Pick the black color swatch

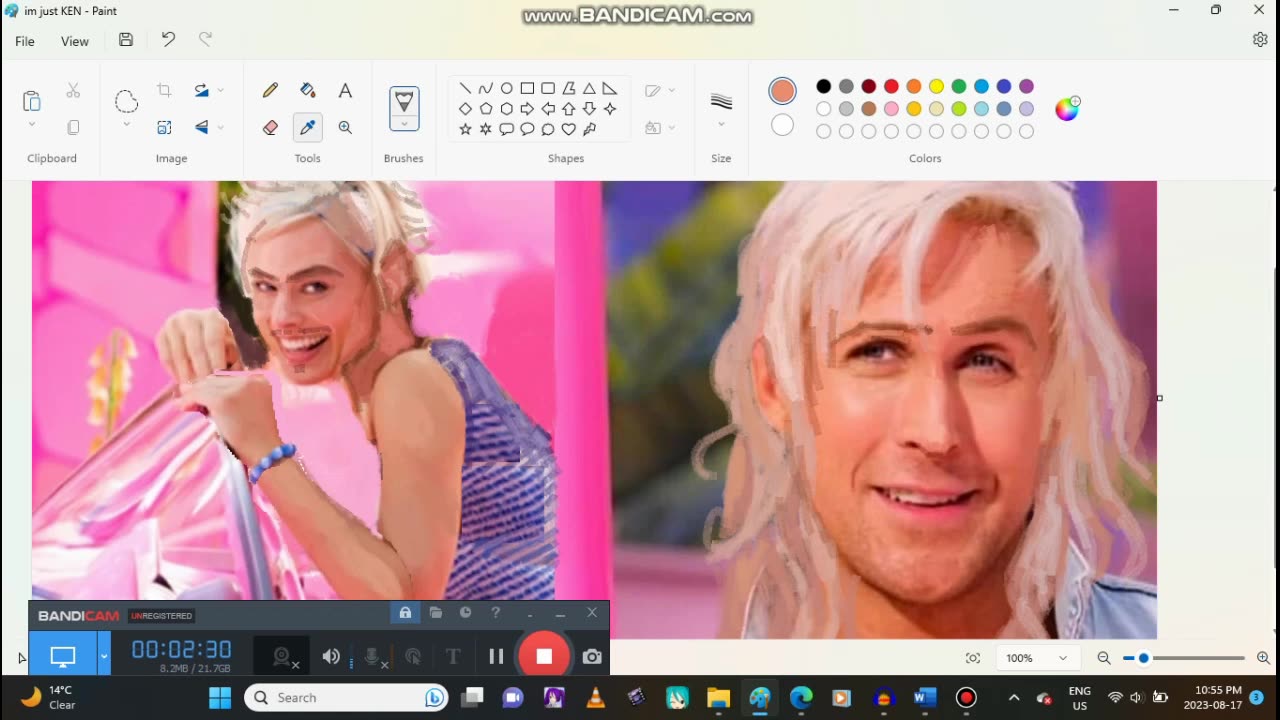pyautogui.click(x=824, y=87)
